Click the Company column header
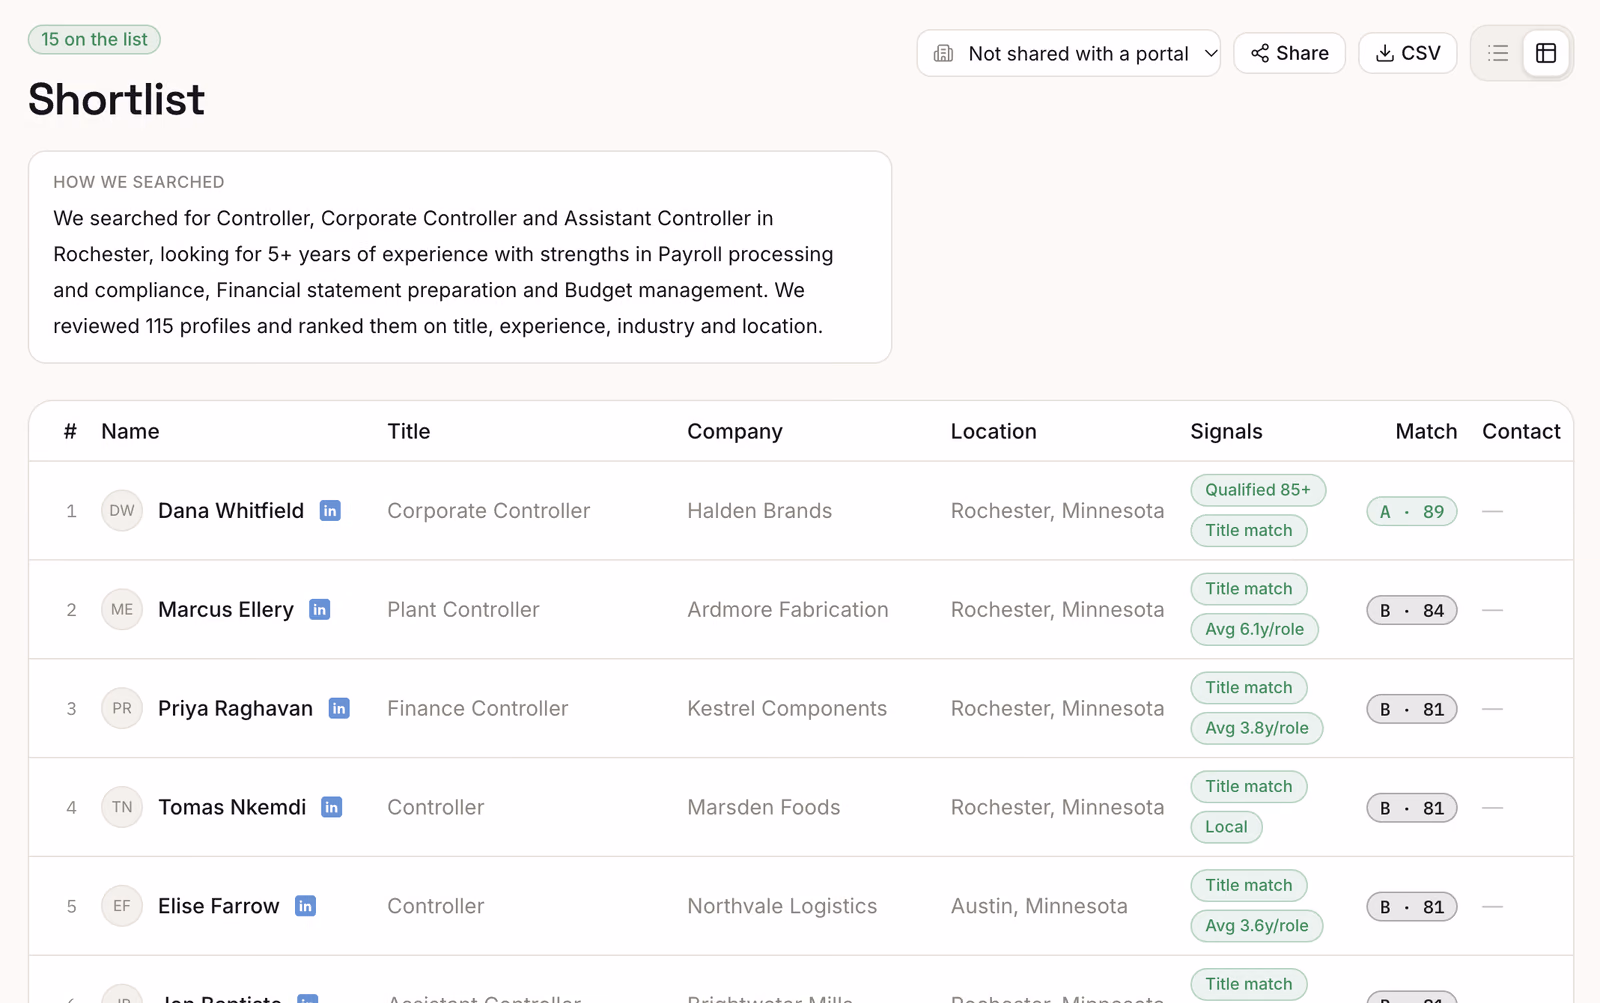The width and height of the screenshot is (1600, 1003). pyautogui.click(x=735, y=431)
